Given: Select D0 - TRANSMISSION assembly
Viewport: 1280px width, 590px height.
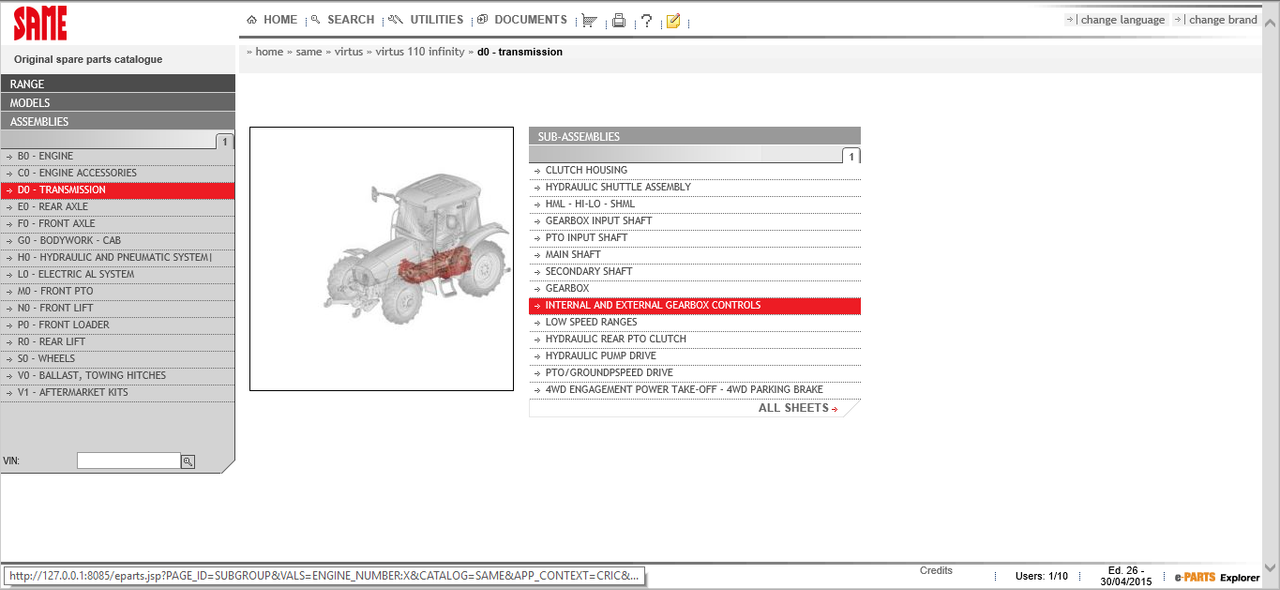Looking at the screenshot, I should pyautogui.click(x=118, y=190).
